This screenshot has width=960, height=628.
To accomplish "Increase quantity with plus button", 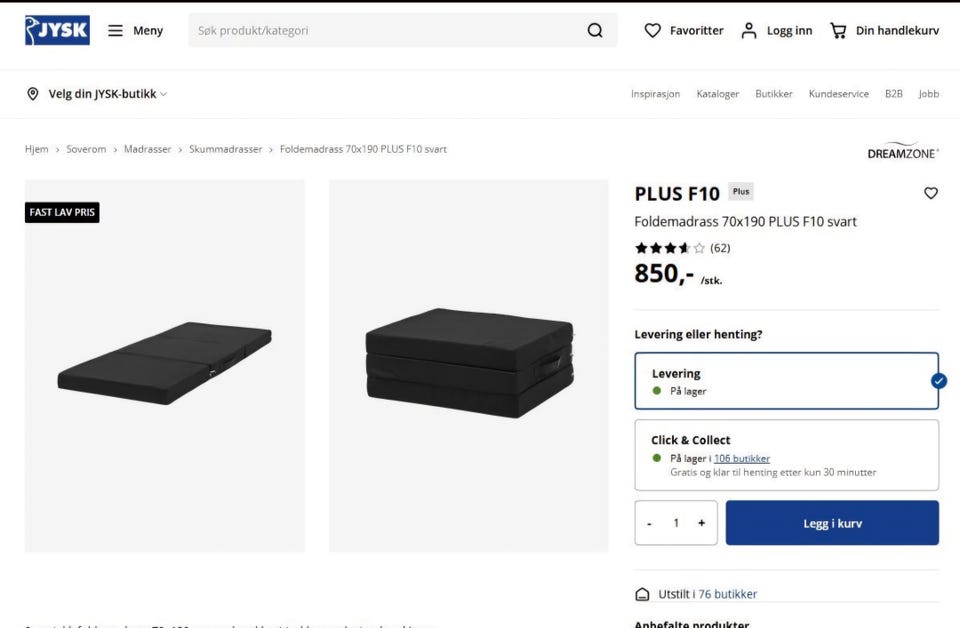I will (x=701, y=523).
